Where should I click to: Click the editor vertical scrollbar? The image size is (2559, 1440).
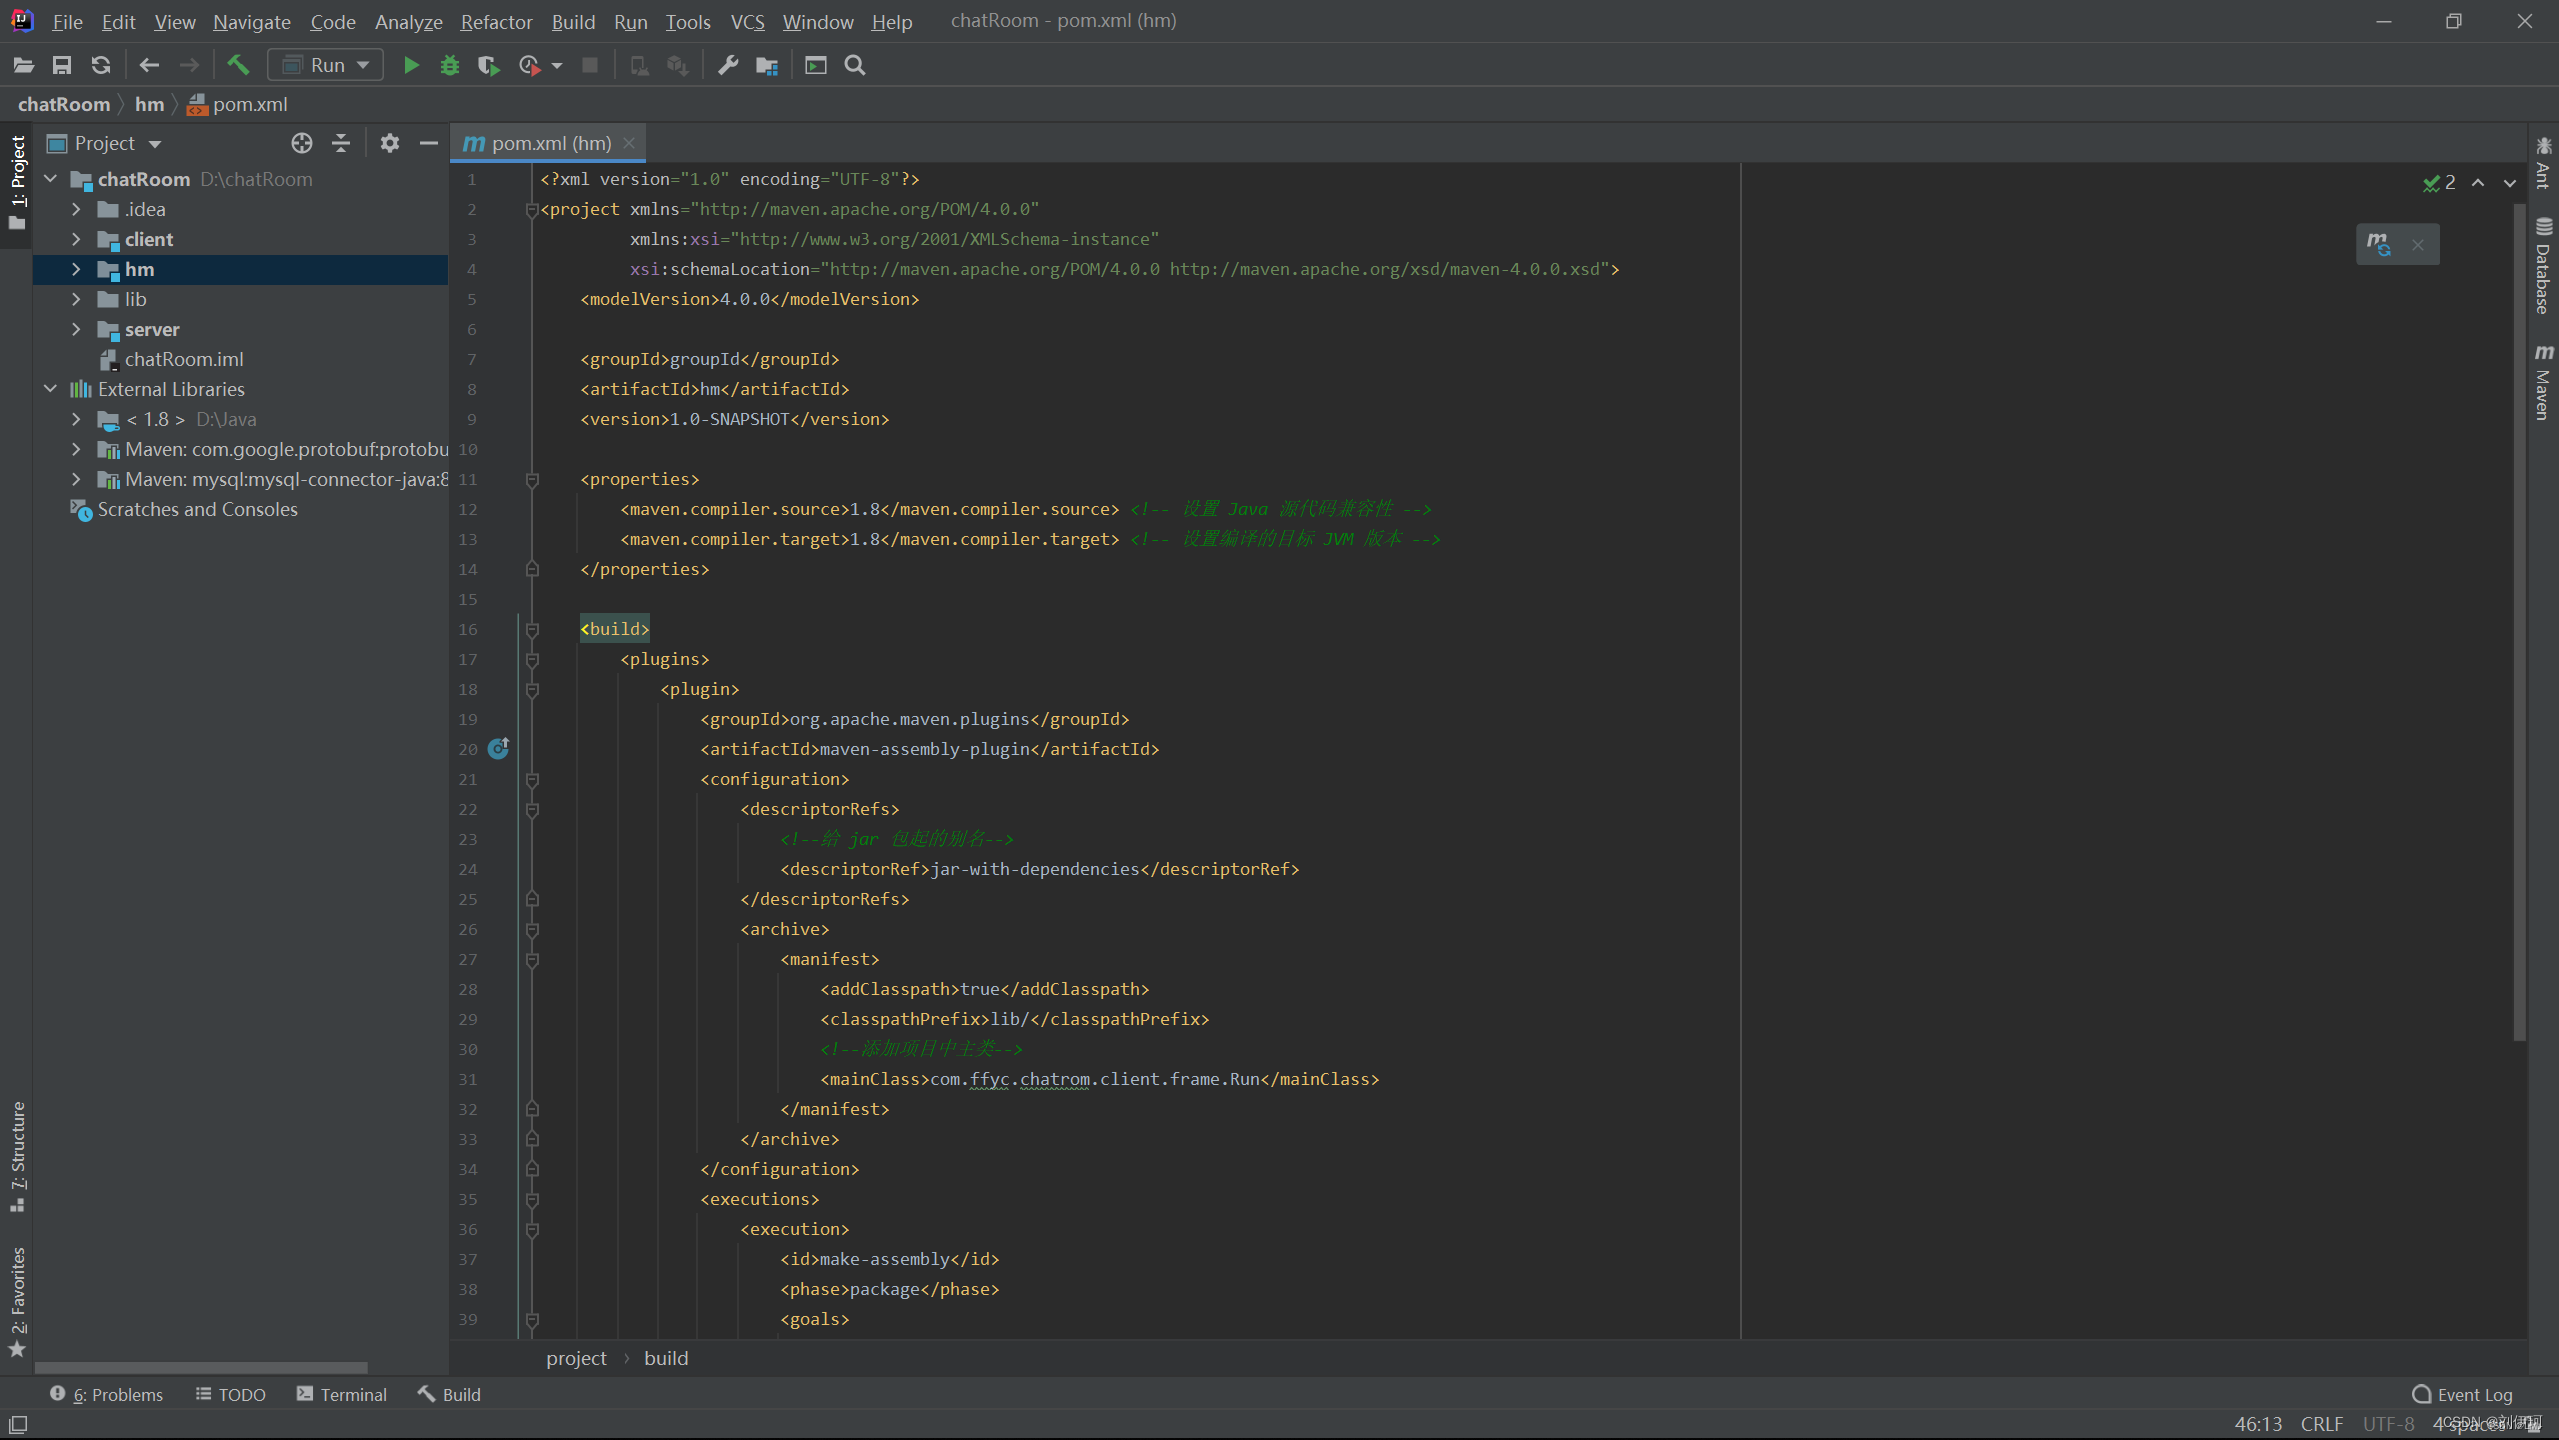tap(2519, 620)
